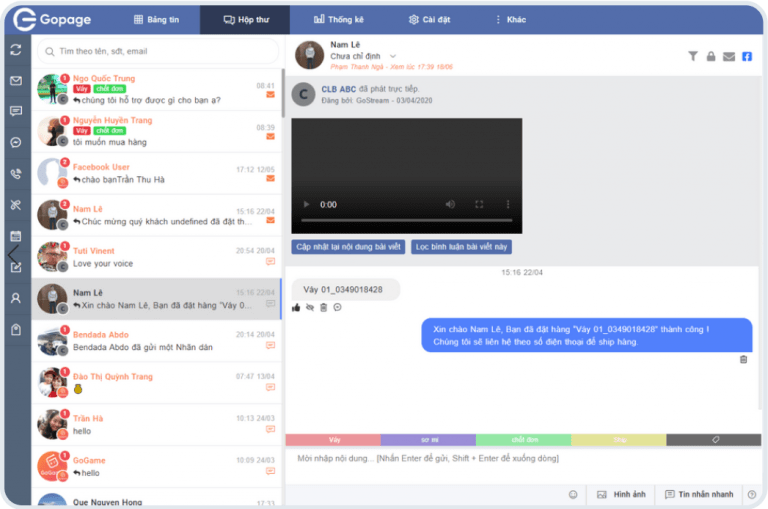Click the phone call icon in sidebar
Image resolution: width=768 pixels, height=509 pixels.
click(16, 174)
